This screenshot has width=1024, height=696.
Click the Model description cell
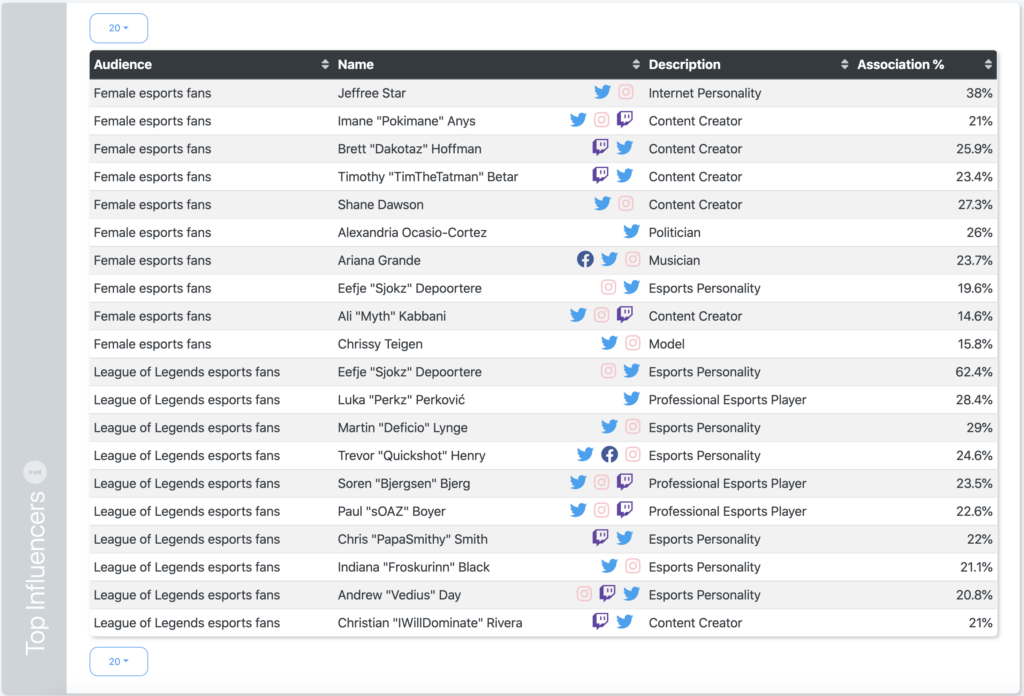[667, 344]
